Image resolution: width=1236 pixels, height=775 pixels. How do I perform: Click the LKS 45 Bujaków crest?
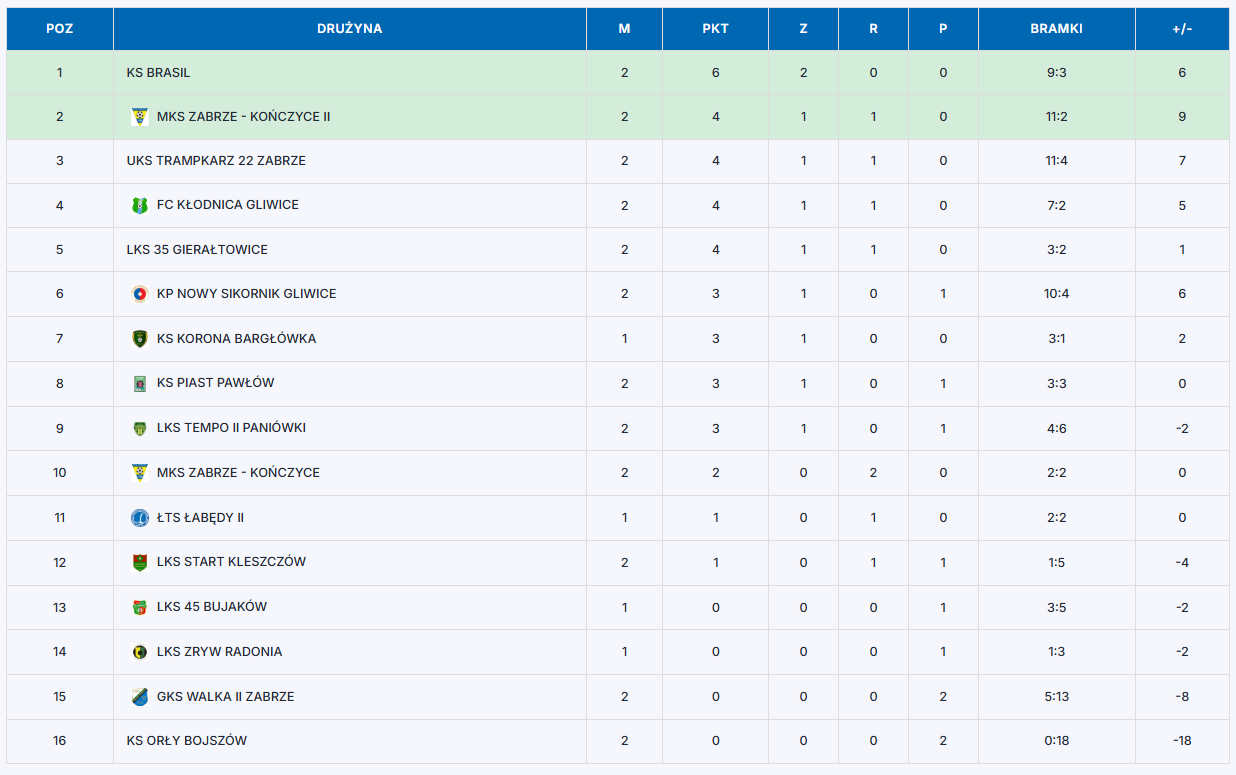[x=140, y=607]
